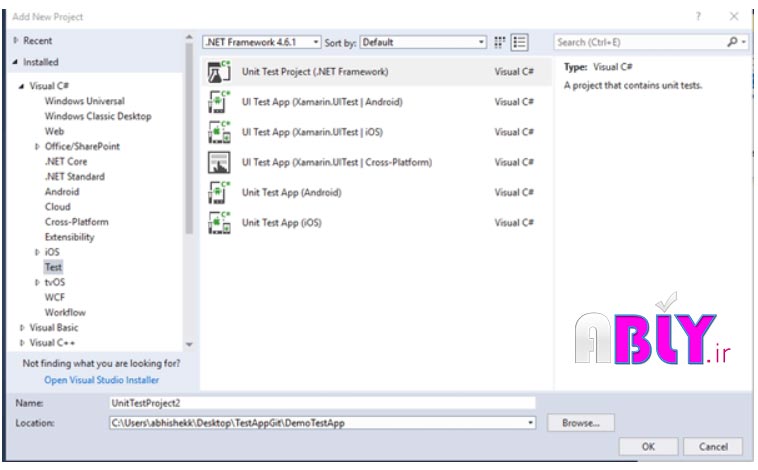Click the Unit Test App (iOS) icon
The height and width of the screenshot is (470, 758).
[219, 223]
